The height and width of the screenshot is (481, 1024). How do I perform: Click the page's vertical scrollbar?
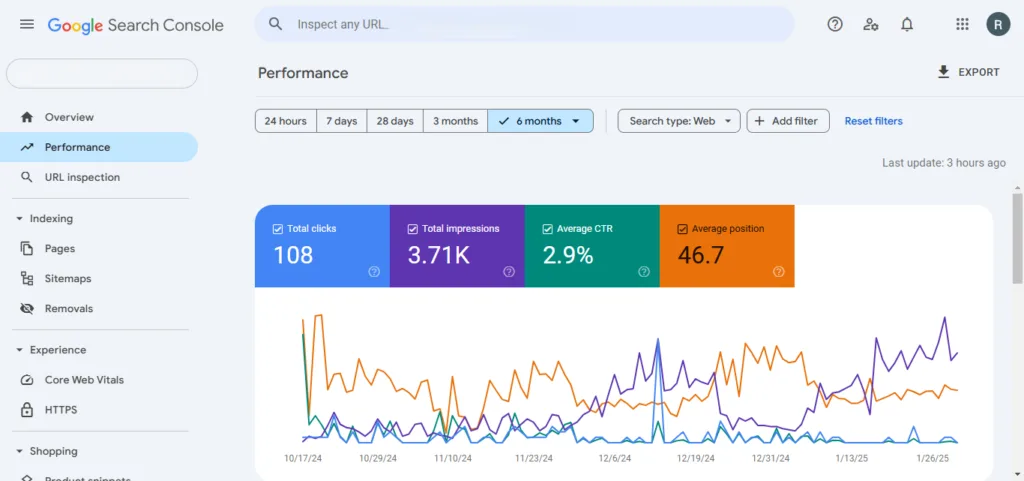coord(1017,240)
